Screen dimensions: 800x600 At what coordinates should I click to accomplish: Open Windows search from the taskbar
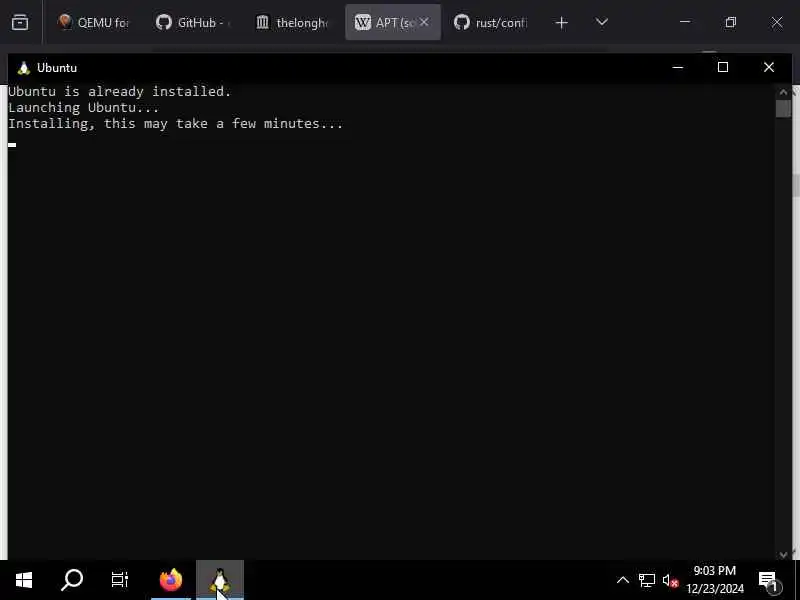coord(72,580)
